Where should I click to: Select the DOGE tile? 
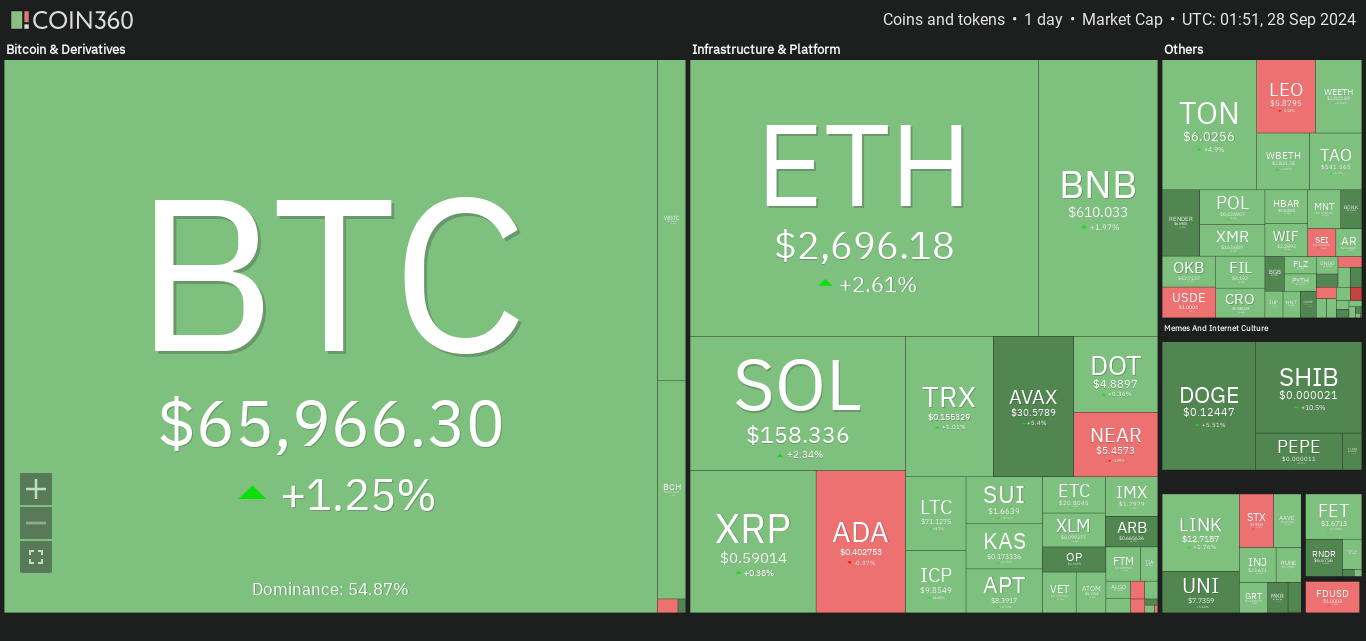(x=1208, y=405)
